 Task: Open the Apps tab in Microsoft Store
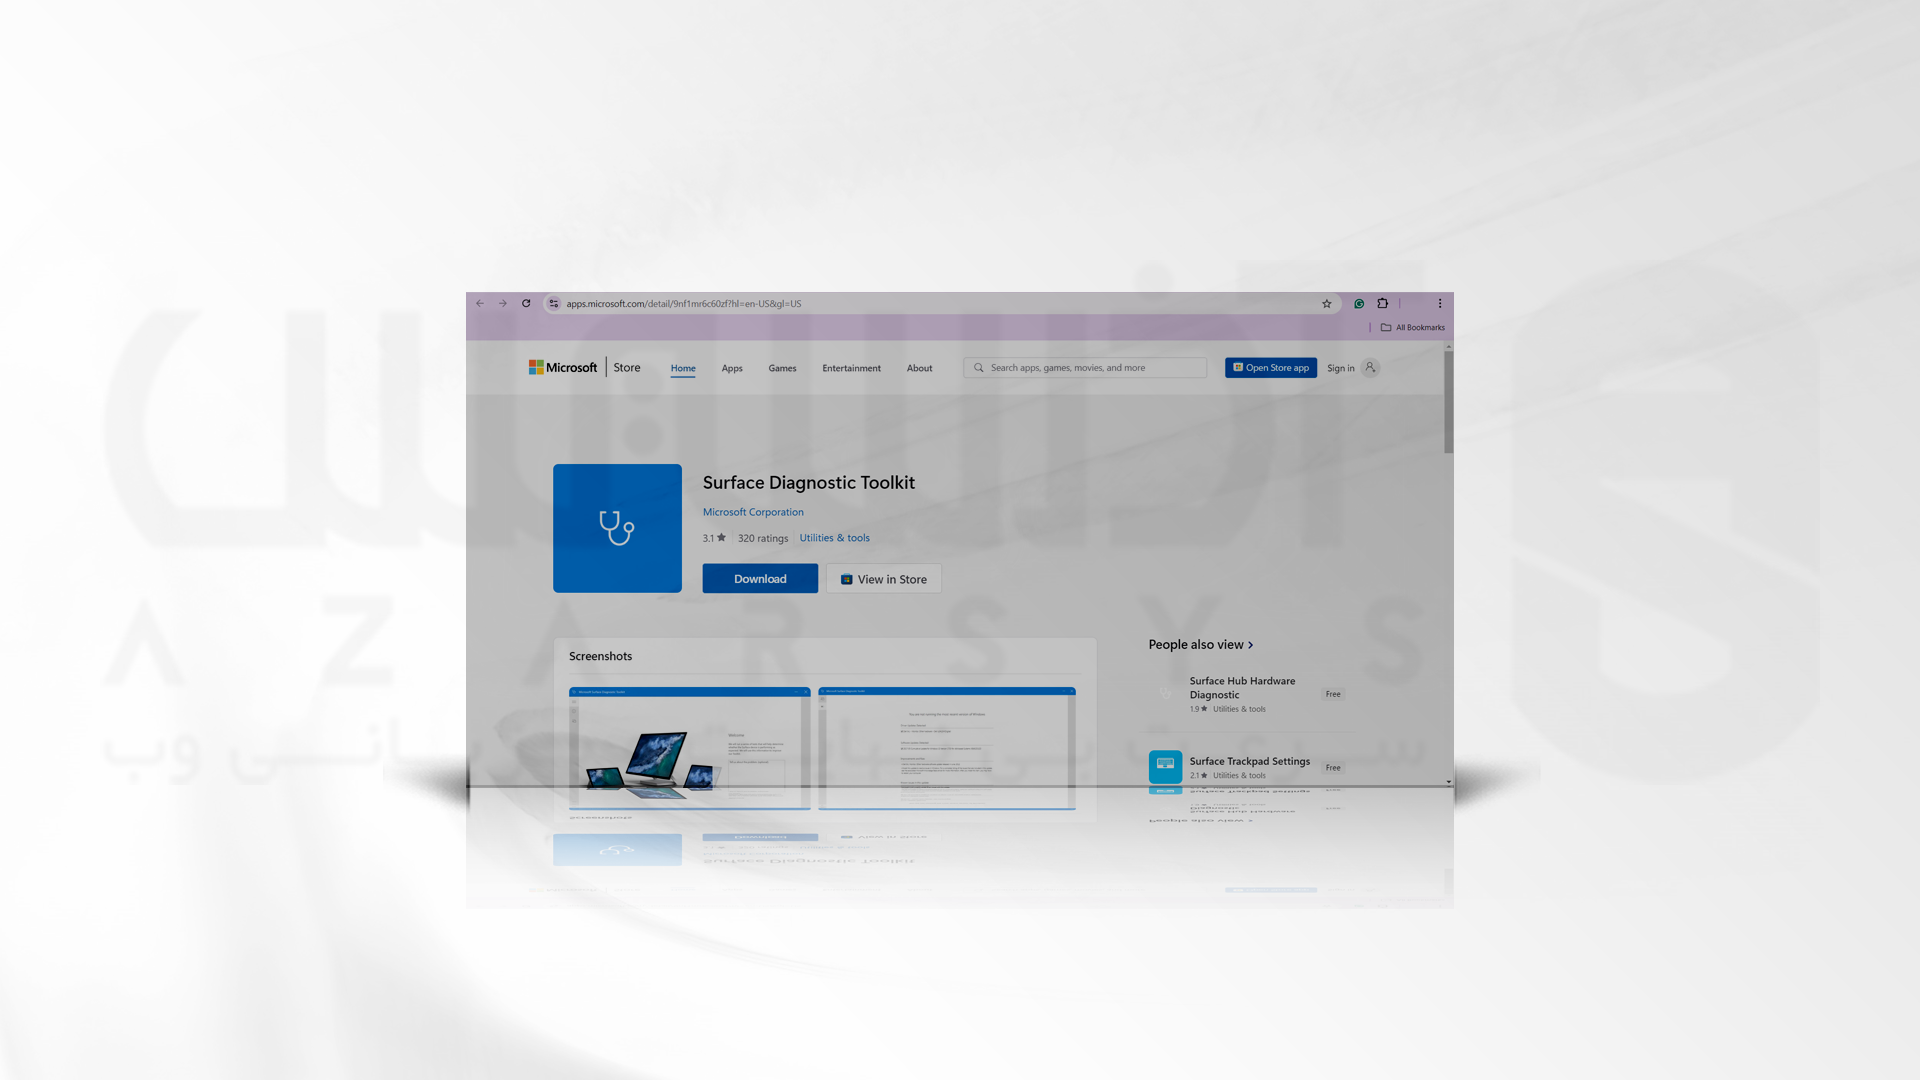(731, 367)
